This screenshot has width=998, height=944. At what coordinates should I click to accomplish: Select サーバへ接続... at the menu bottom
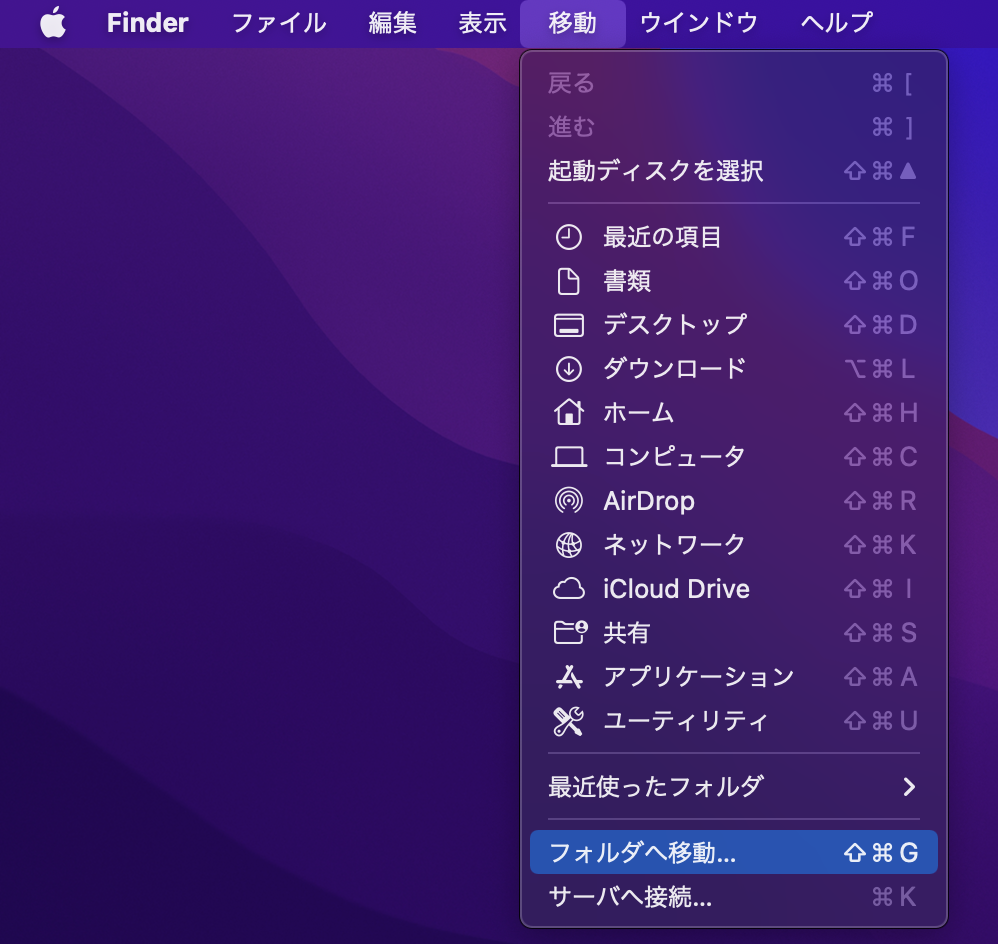tap(630, 898)
